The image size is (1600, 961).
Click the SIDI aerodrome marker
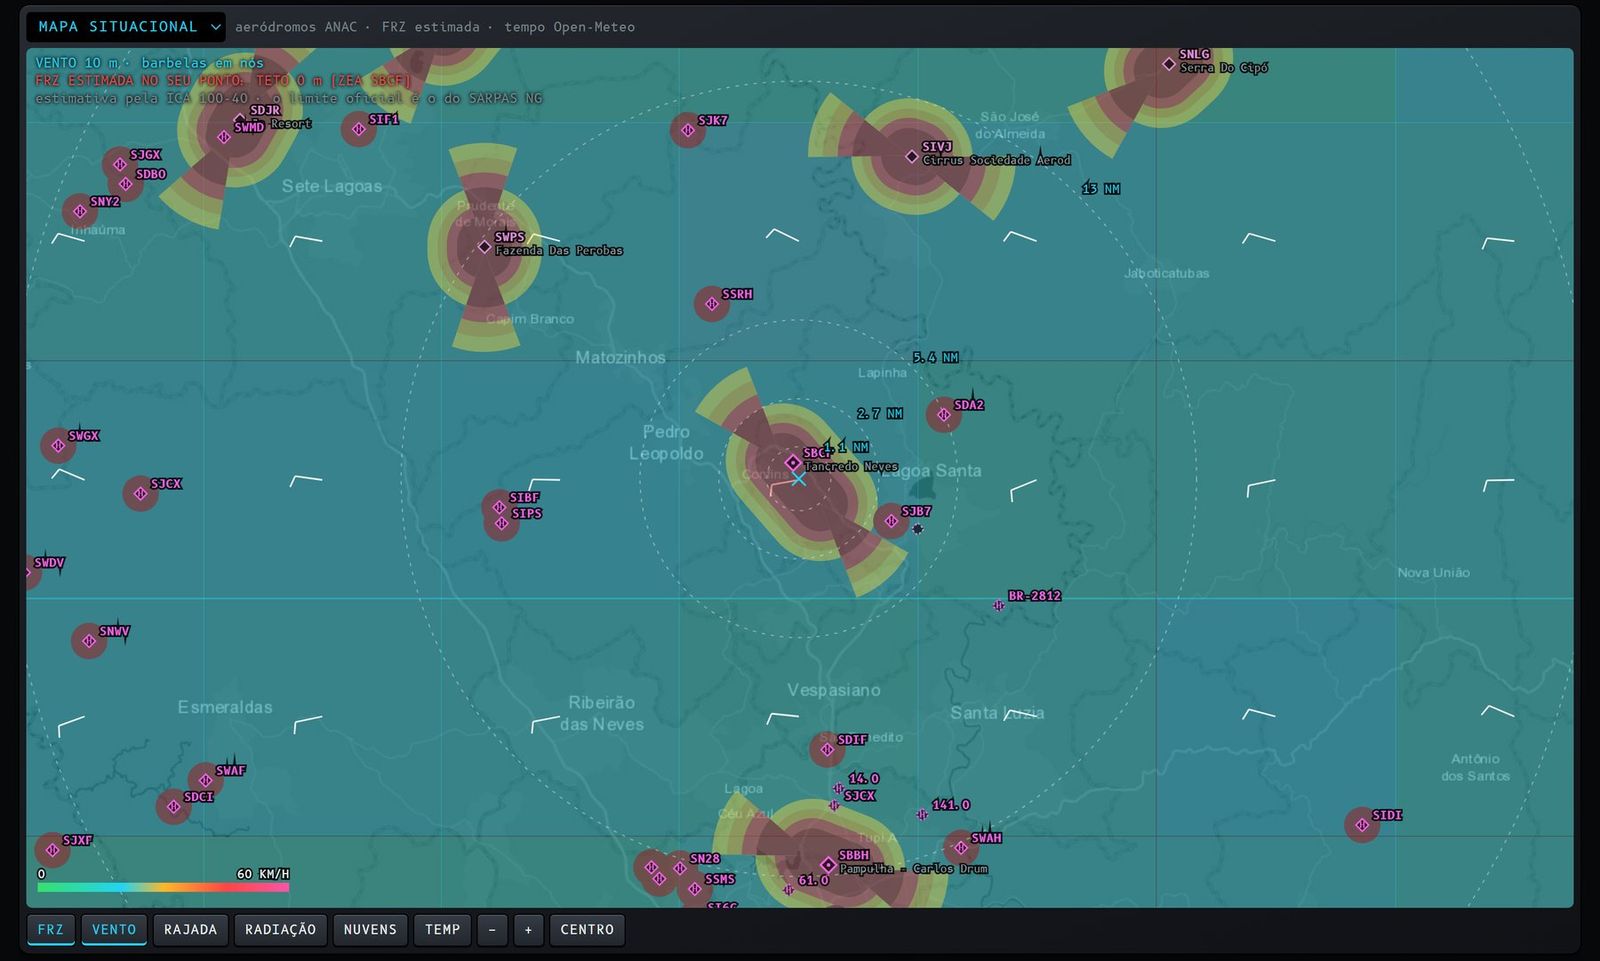pyautogui.click(x=1362, y=825)
